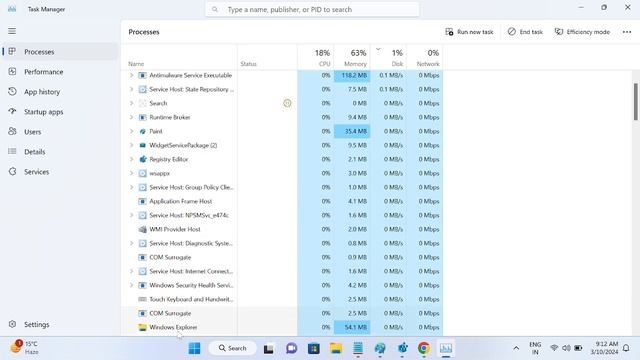Image resolution: width=640 pixels, height=360 pixels.
Task: Expand the Registry Editor row
Action: 131,159
